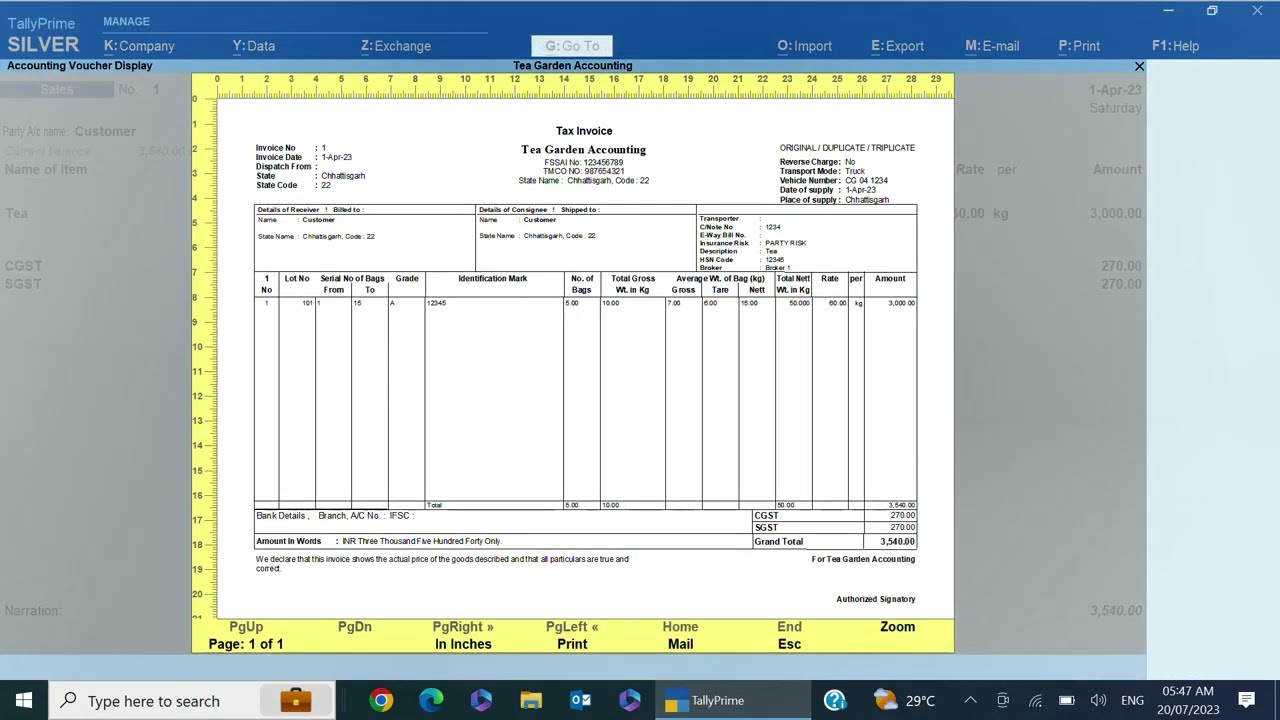Image resolution: width=1280 pixels, height=720 pixels.
Task: Click PgDn in preview footer
Action: coord(354,627)
